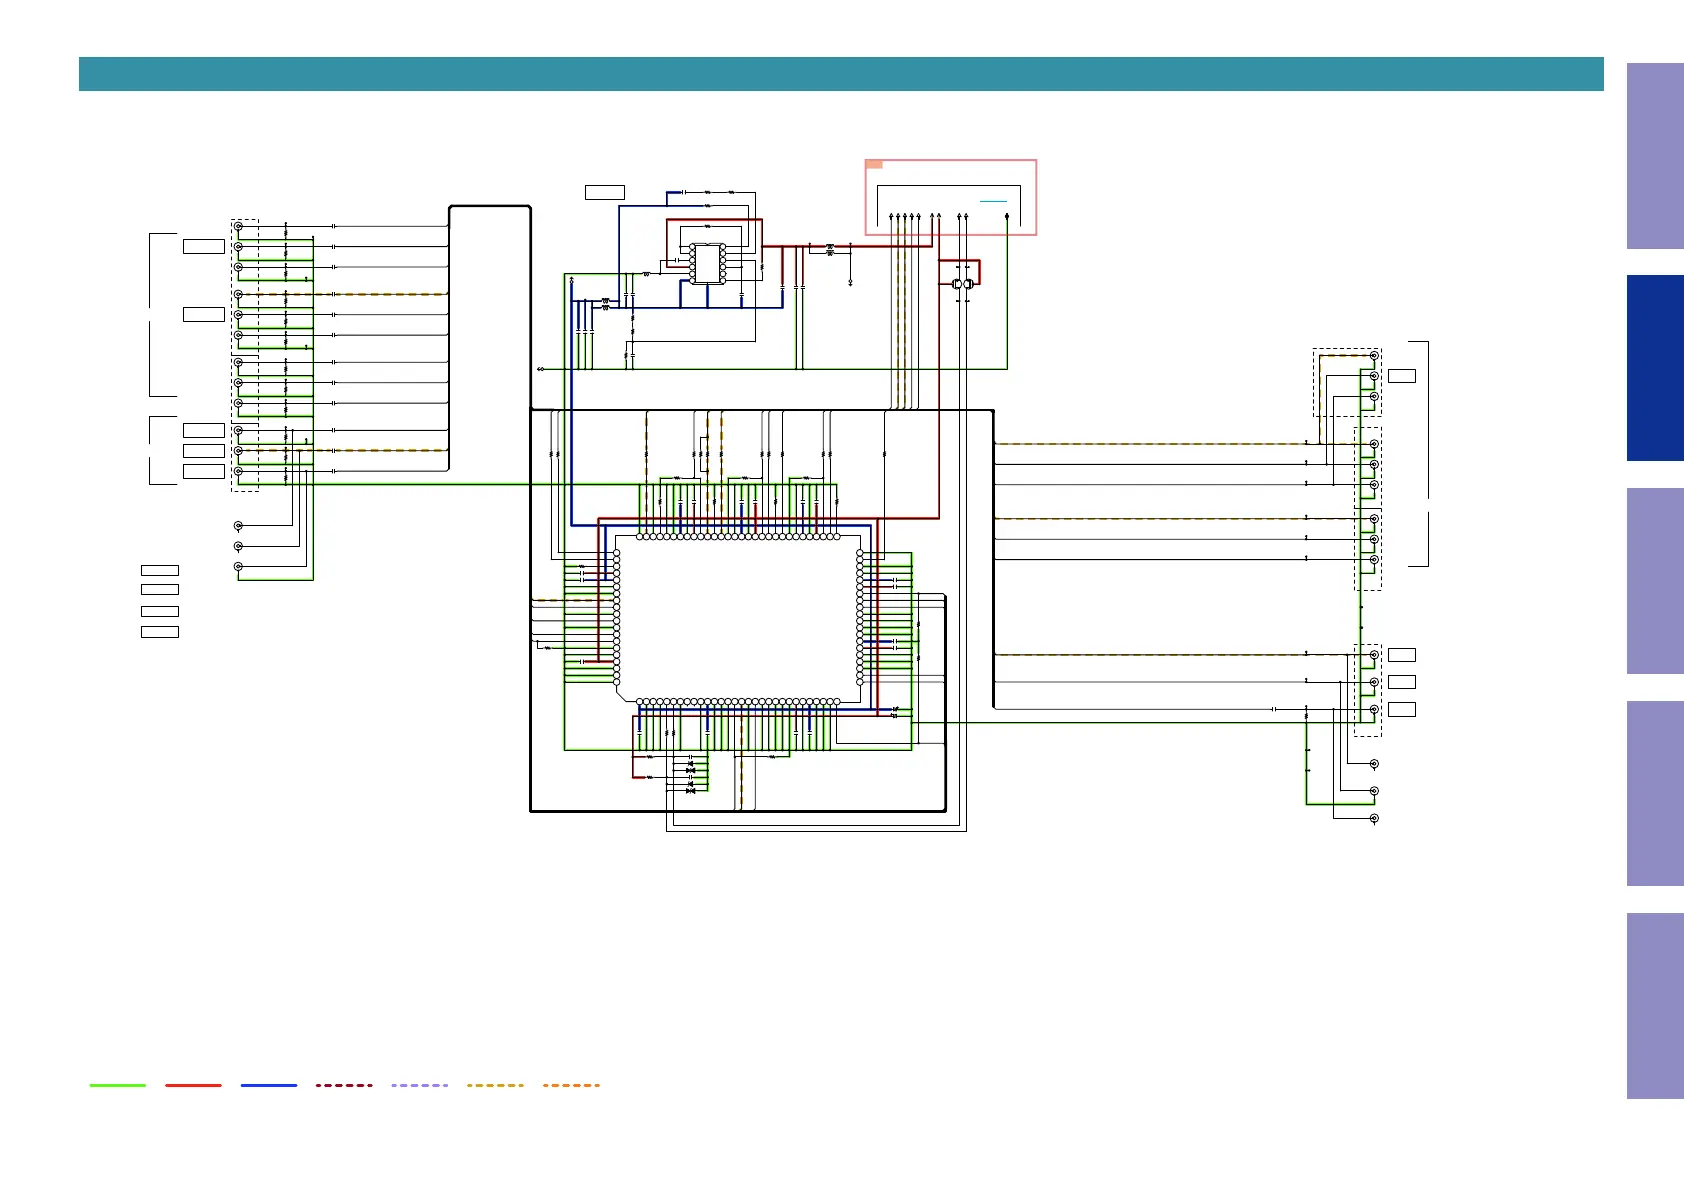1684x1191 pixels.
Task: Click the lowest of four stacked left boxes
Action: (x=160, y=632)
